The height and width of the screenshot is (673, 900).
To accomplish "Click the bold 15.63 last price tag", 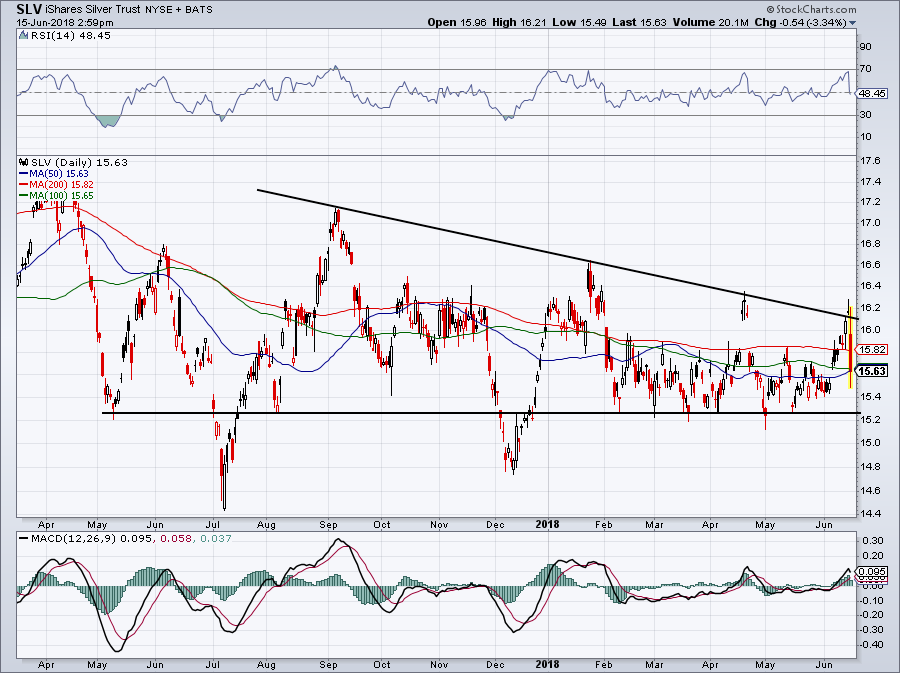I will [x=871, y=371].
